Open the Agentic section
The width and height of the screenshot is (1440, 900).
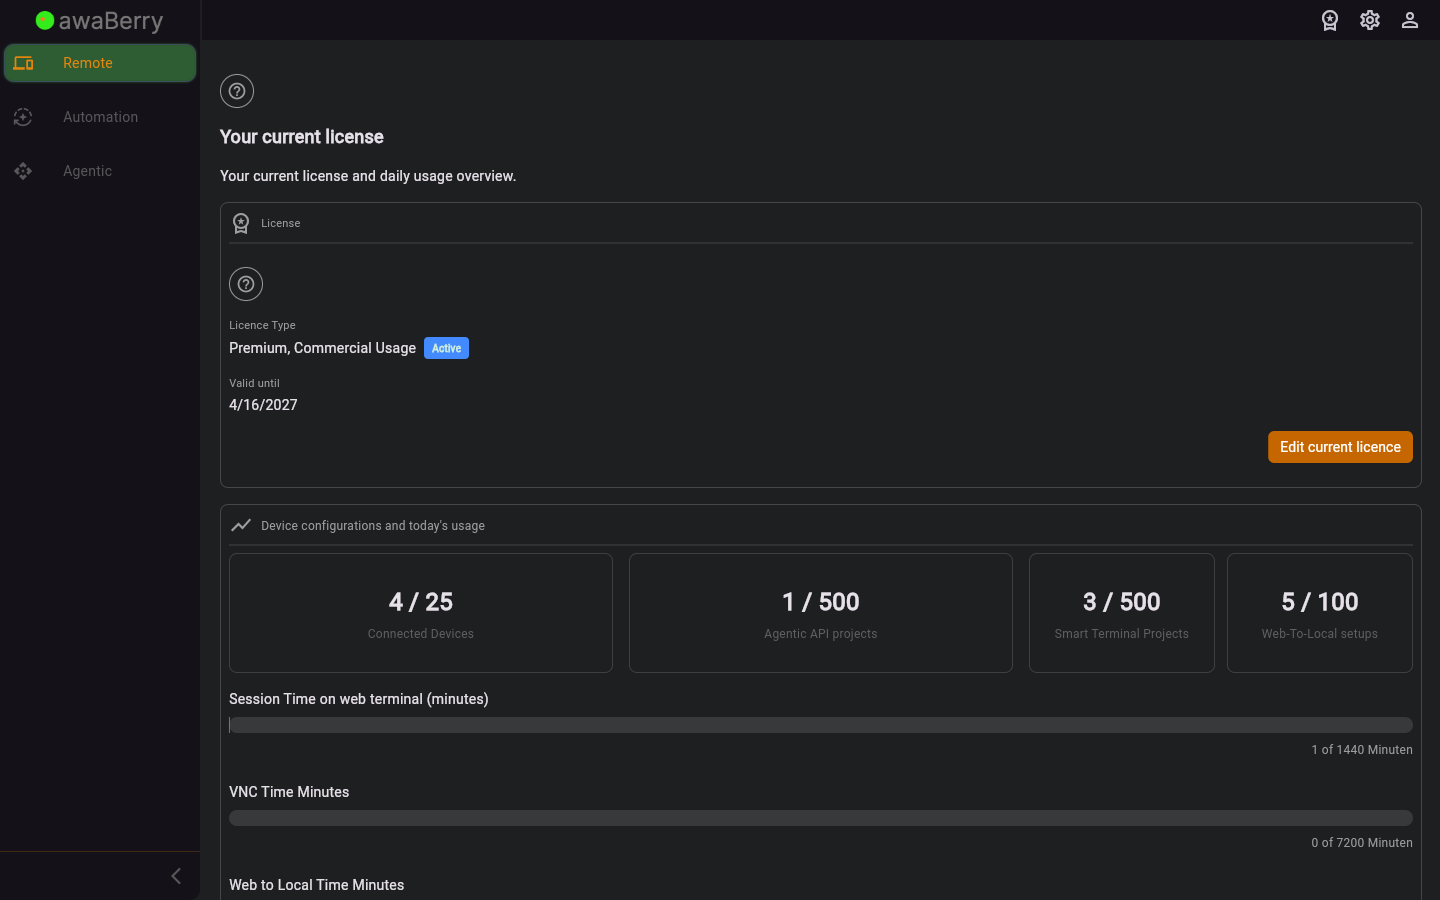pos(100,171)
